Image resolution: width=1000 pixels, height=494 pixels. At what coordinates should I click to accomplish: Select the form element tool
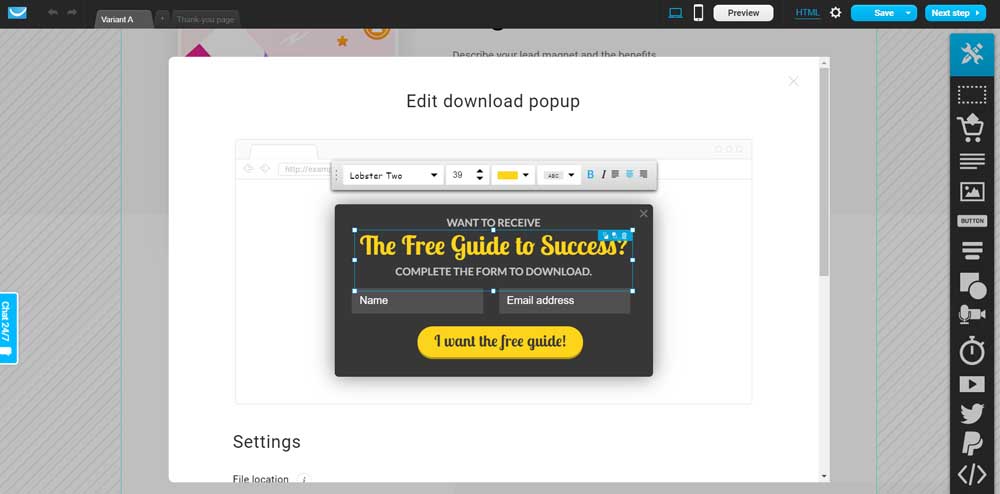tap(971, 251)
